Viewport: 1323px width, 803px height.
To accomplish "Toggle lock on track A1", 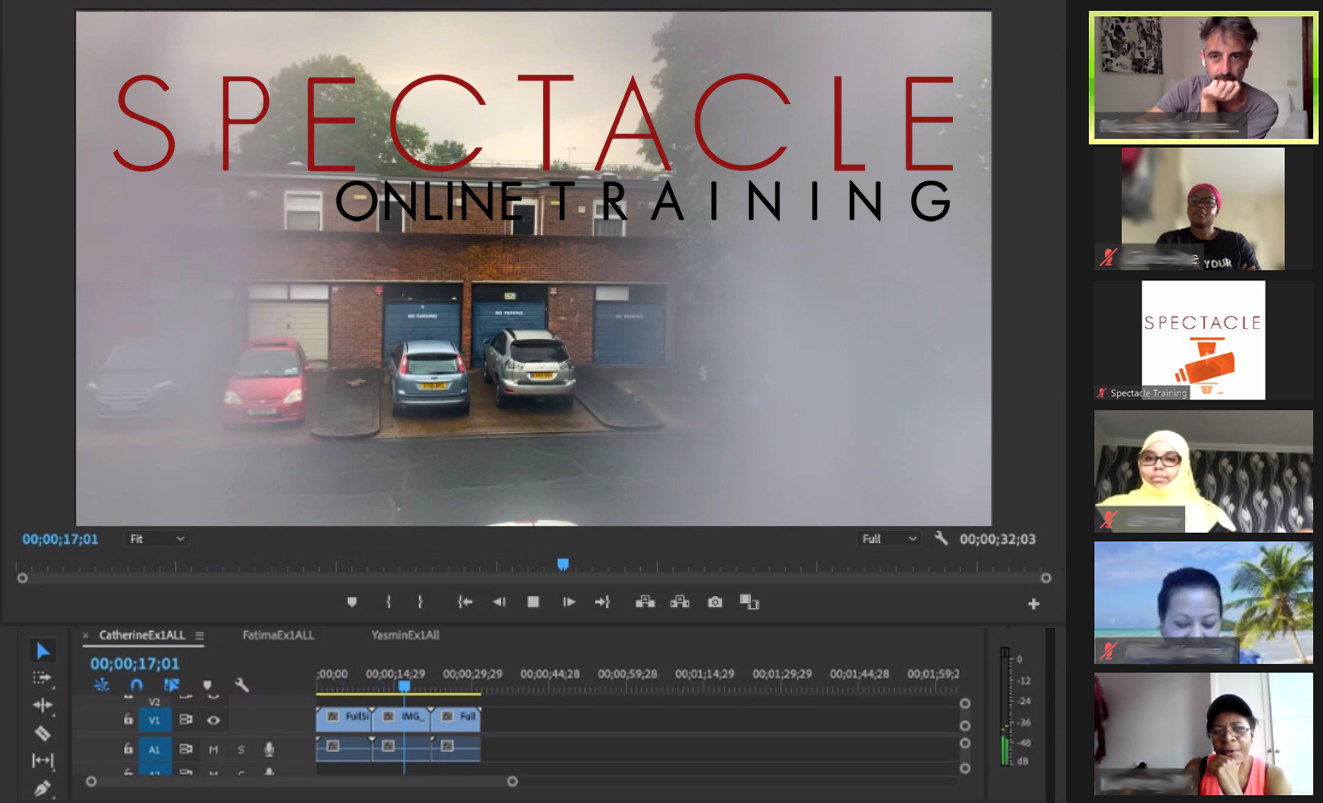I will tap(128, 749).
